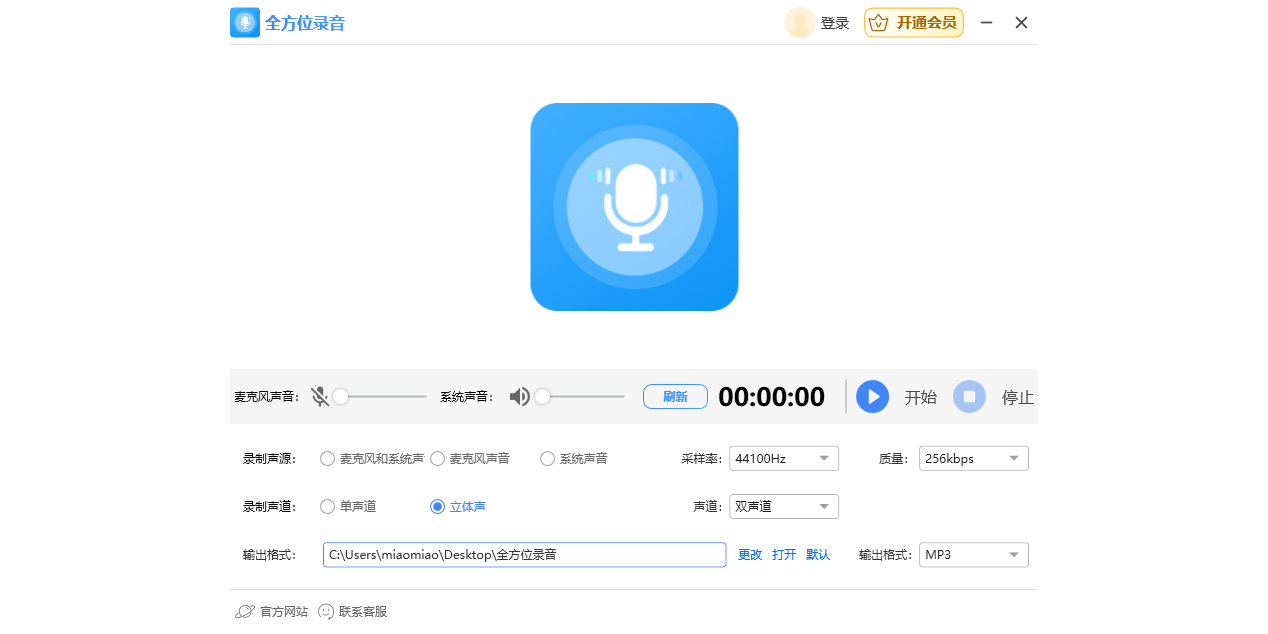1268x634 pixels.
Task: Open 联系客服 smiley face support icon
Action: [326, 611]
